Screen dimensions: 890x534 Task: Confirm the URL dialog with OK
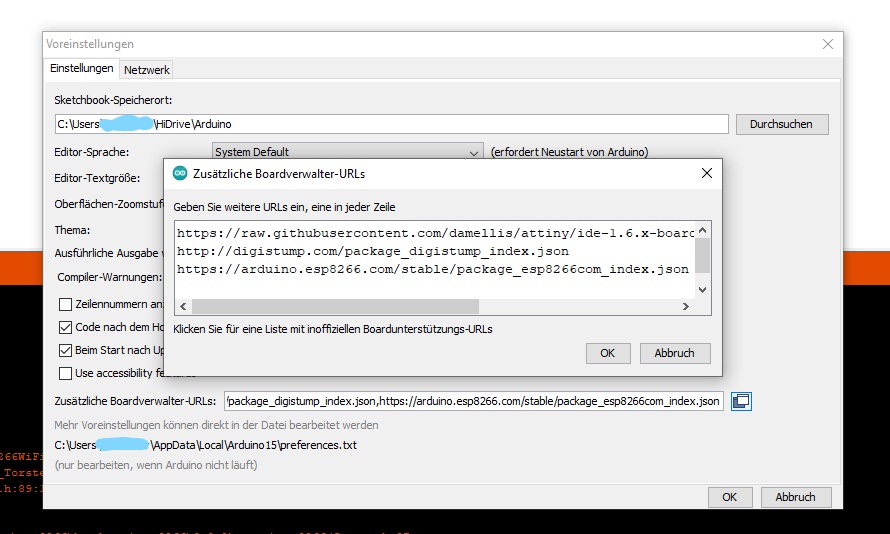608,353
